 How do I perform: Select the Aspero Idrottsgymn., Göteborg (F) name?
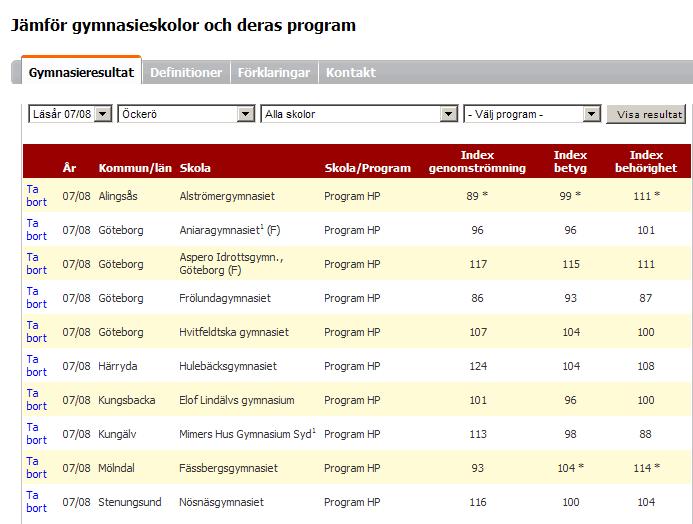(x=231, y=264)
